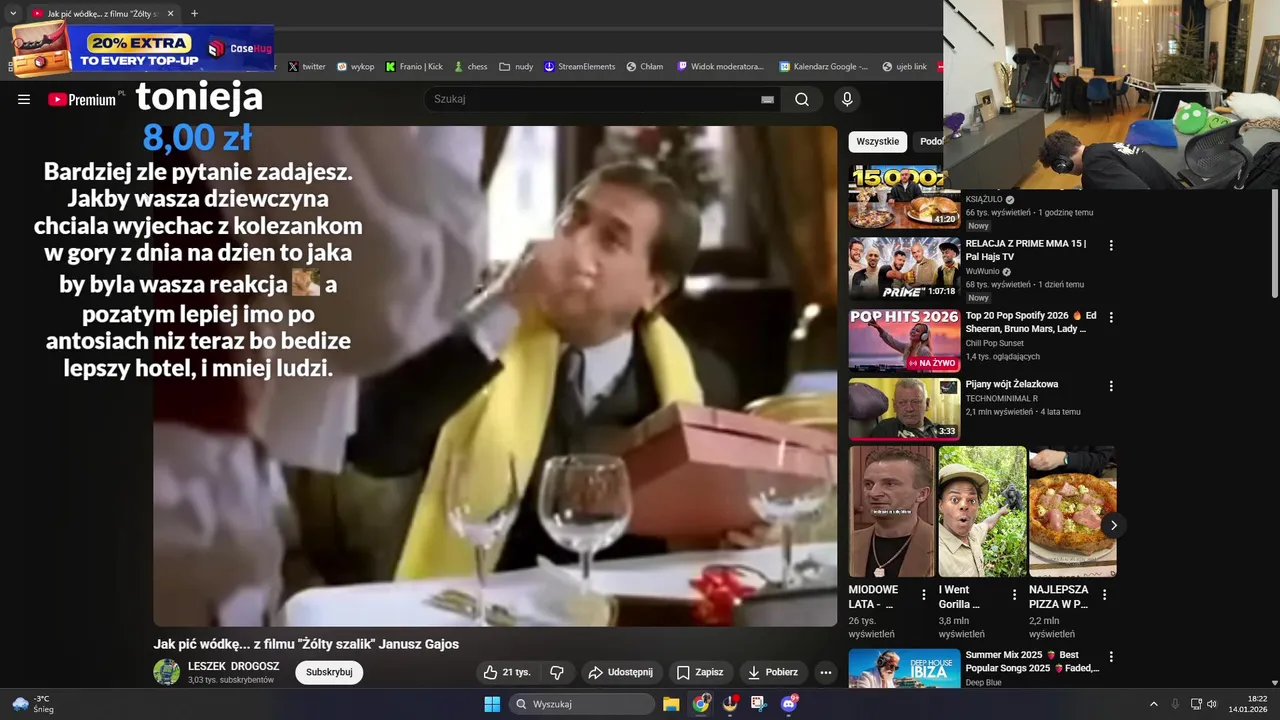Image resolution: width=1280 pixels, height=720 pixels.
Task: Open the RELACJA Z PRIME MMA thumbnail
Action: tap(904, 268)
